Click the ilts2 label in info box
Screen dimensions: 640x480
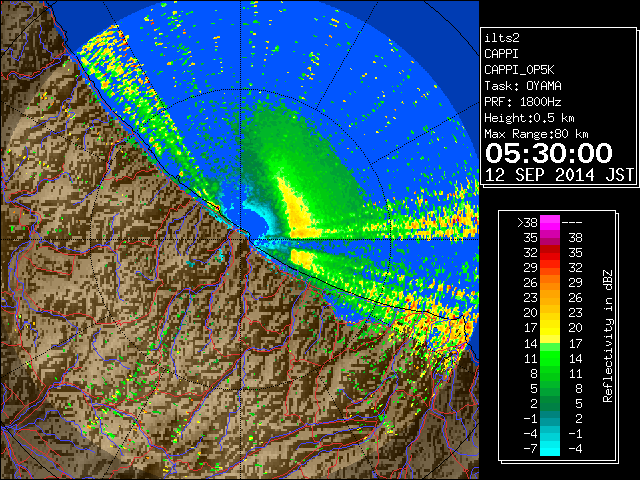[x=502, y=38]
